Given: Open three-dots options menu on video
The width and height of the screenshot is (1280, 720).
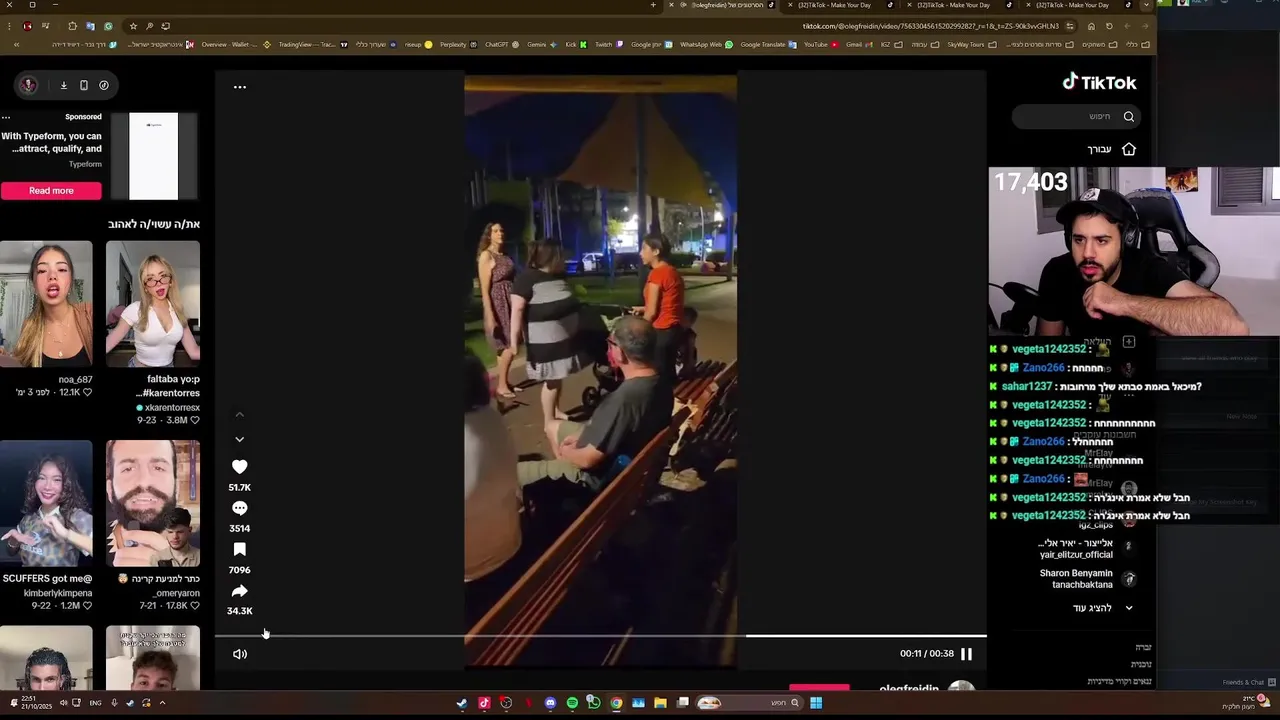Looking at the screenshot, I should click(240, 87).
